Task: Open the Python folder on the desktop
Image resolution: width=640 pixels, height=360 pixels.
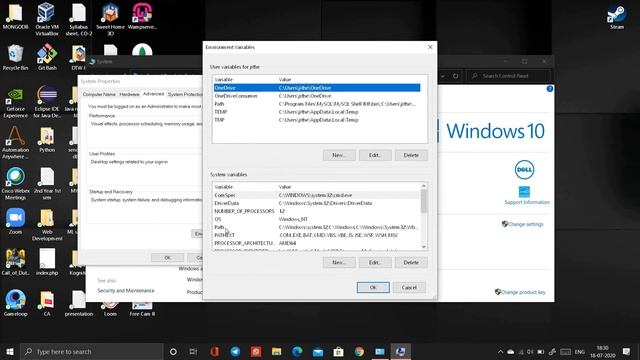Action: click(x=47, y=140)
